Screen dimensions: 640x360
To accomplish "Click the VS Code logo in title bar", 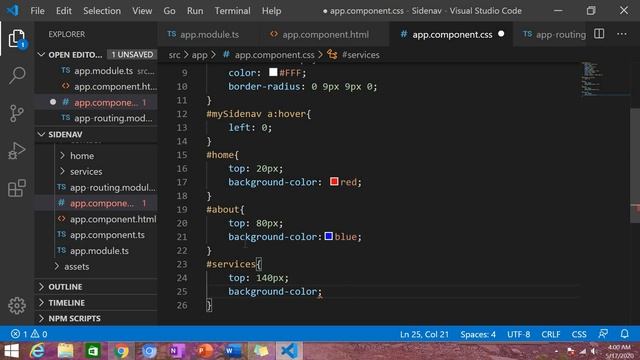I will pos(12,10).
